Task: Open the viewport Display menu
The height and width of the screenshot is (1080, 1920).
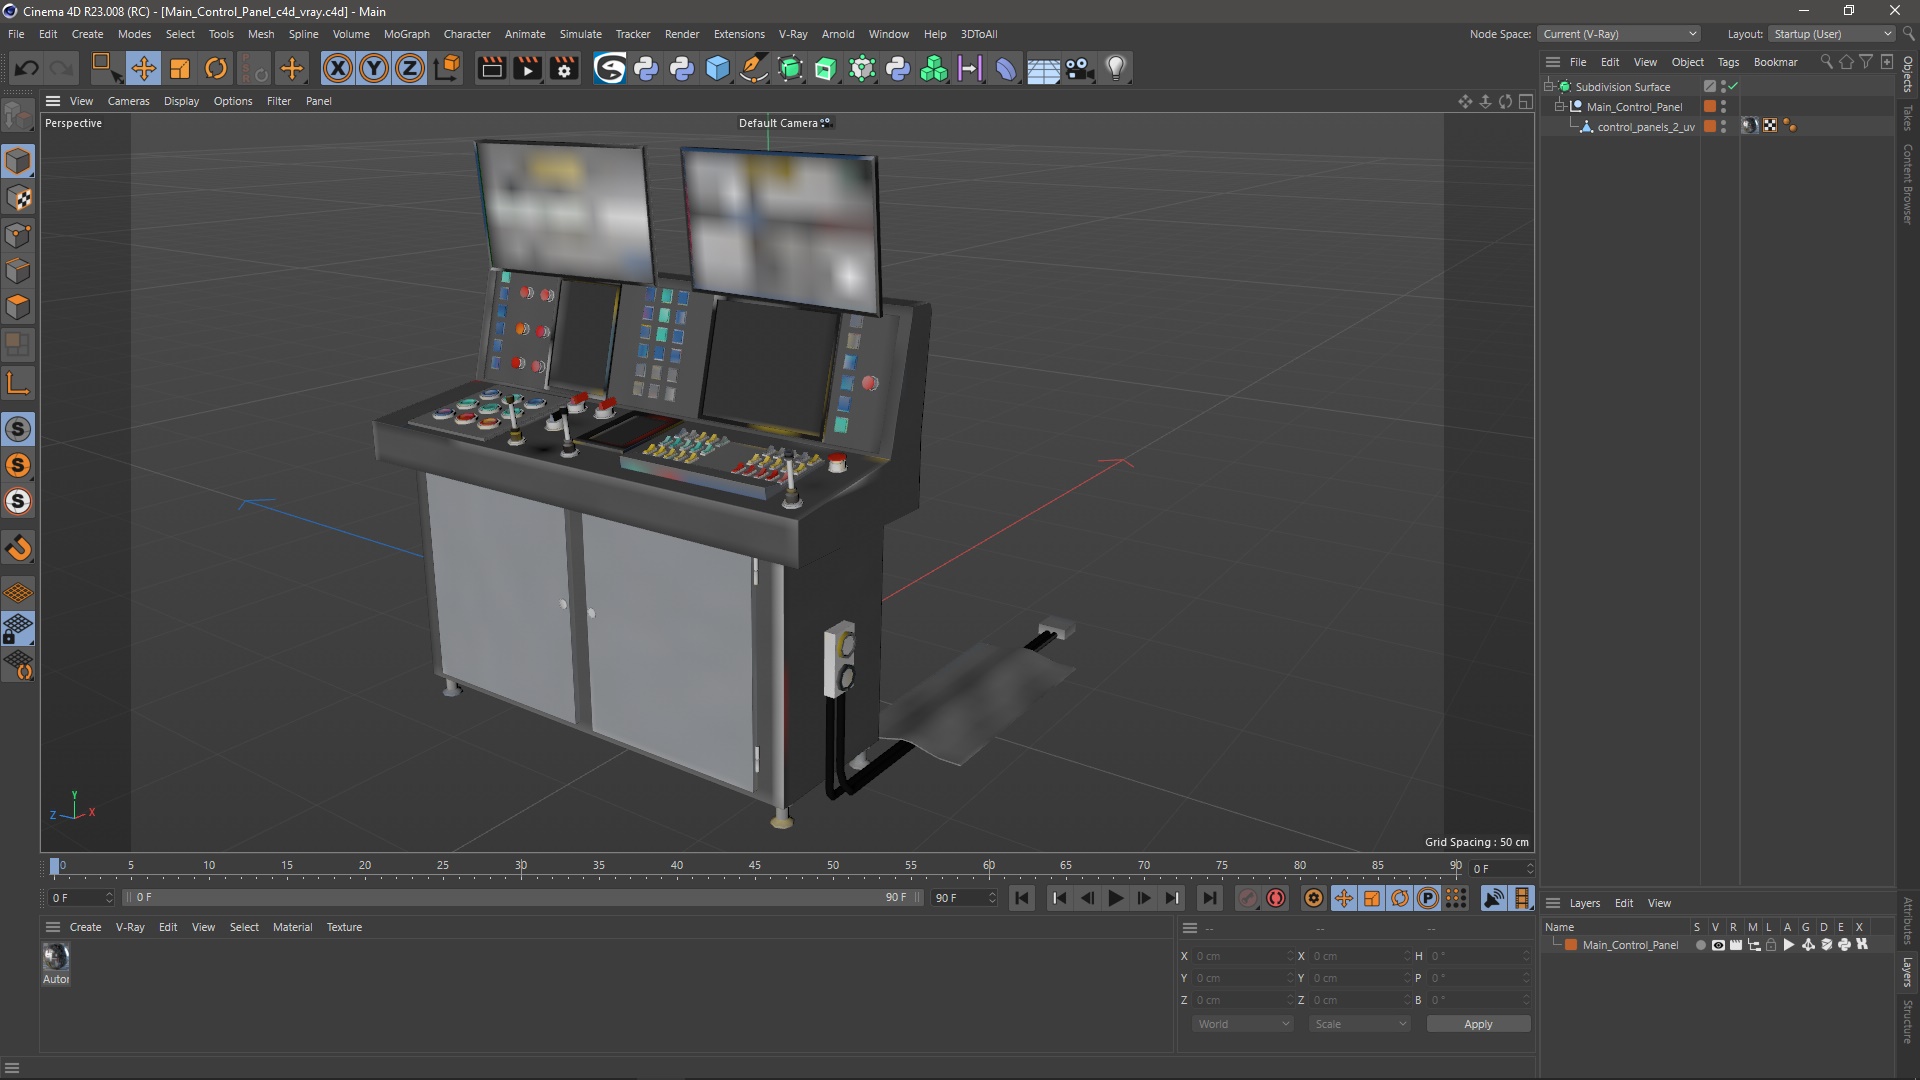Action: (x=181, y=101)
